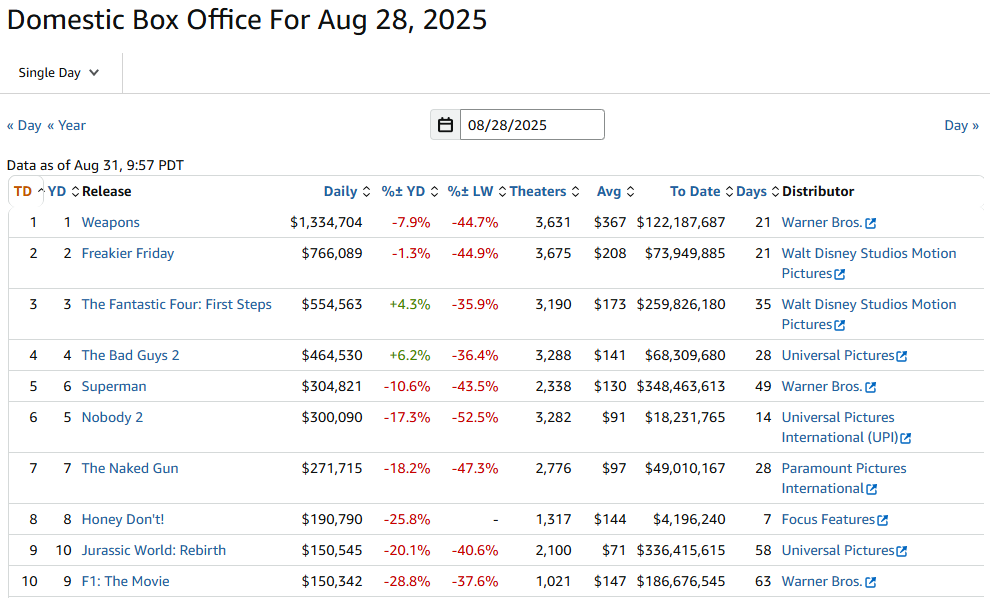Click the page heading Domestic Box Office
Viewport: 990px width, 598px height.
pos(247,20)
